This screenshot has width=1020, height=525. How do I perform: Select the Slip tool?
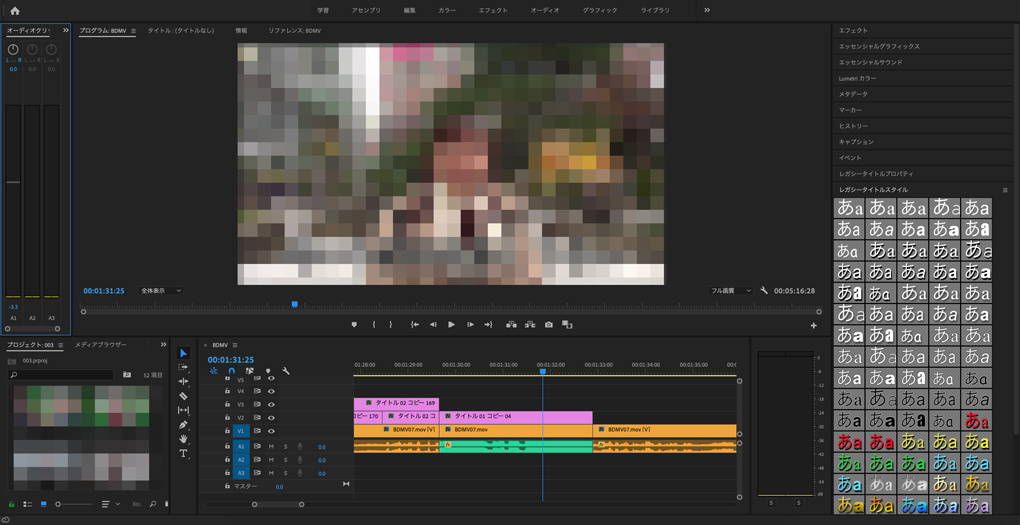[x=183, y=410]
